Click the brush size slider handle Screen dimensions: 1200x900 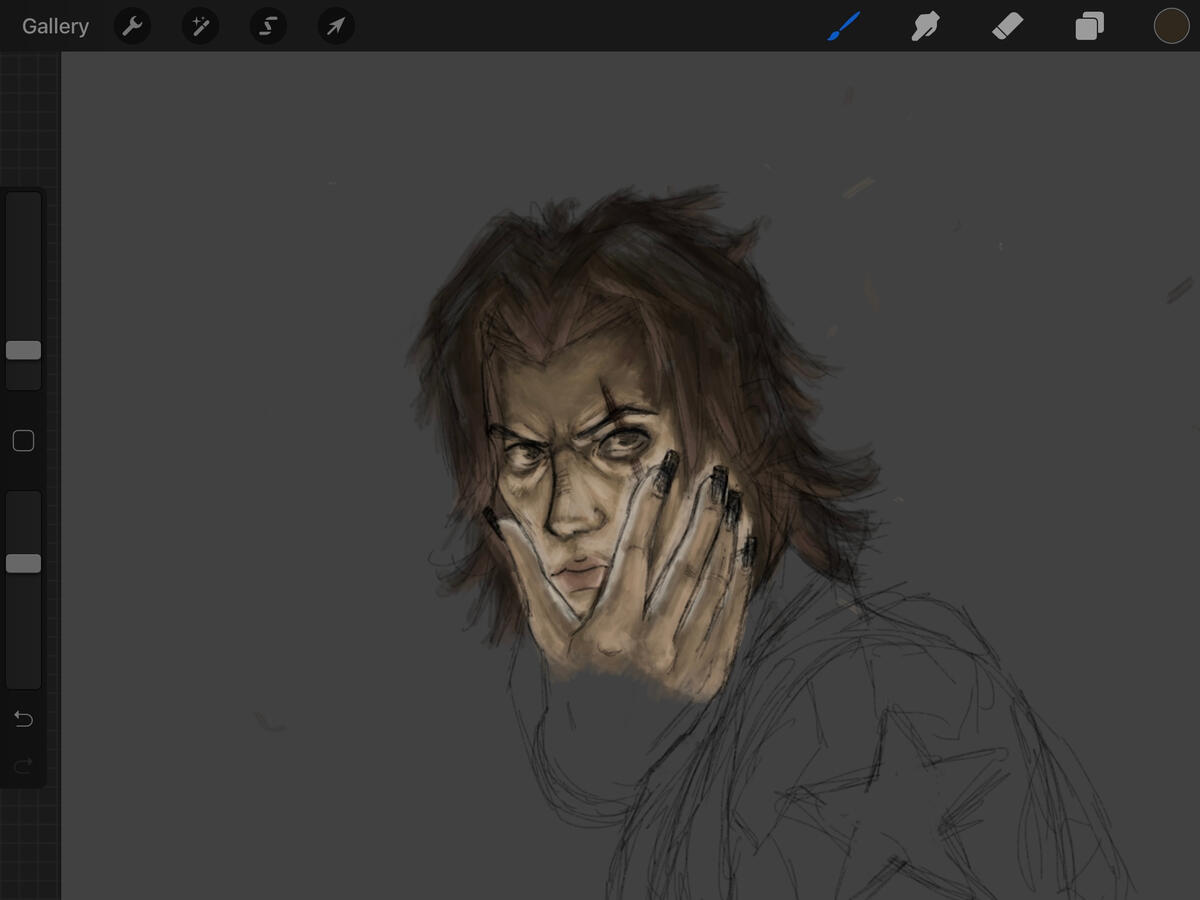(23, 350)
